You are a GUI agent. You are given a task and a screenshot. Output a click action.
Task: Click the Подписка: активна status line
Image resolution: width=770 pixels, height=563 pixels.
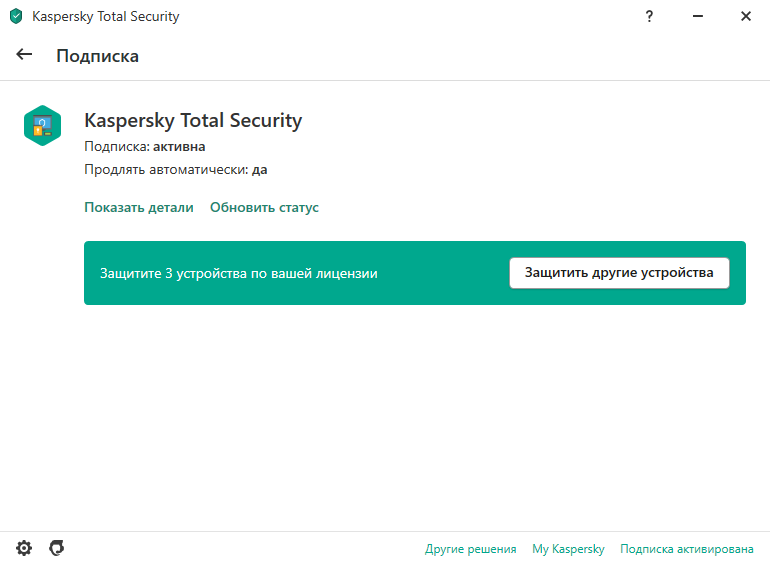pyautogui.click(x=145, y=146)
